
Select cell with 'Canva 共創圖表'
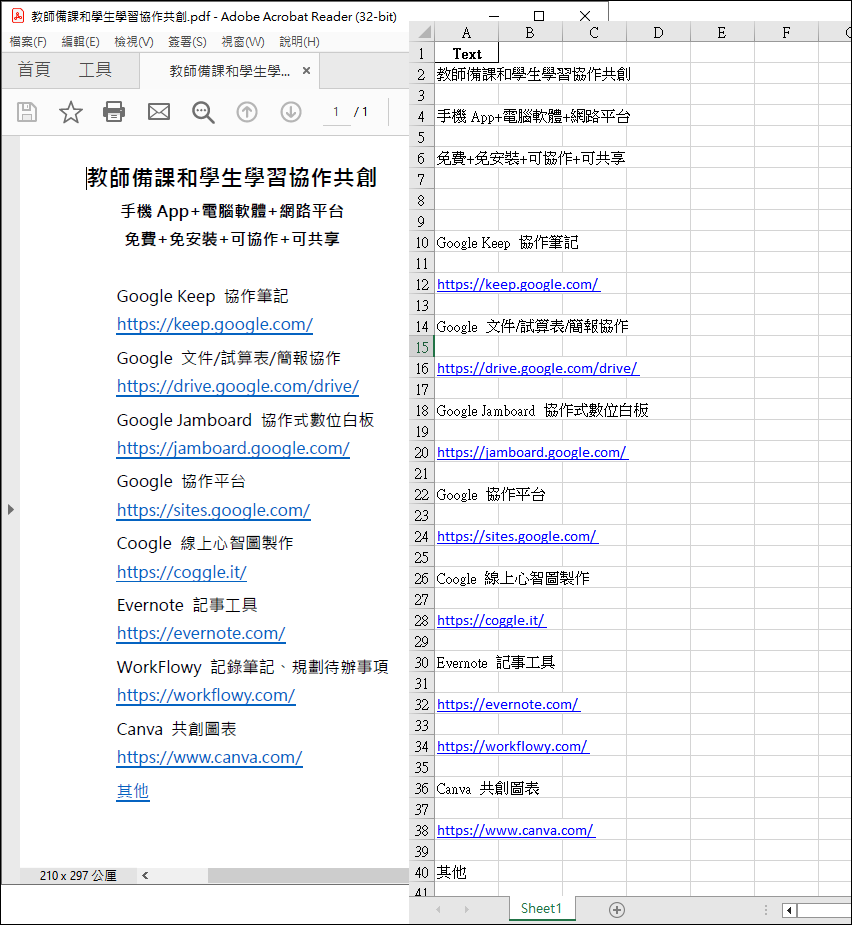[x=488, y=788]
